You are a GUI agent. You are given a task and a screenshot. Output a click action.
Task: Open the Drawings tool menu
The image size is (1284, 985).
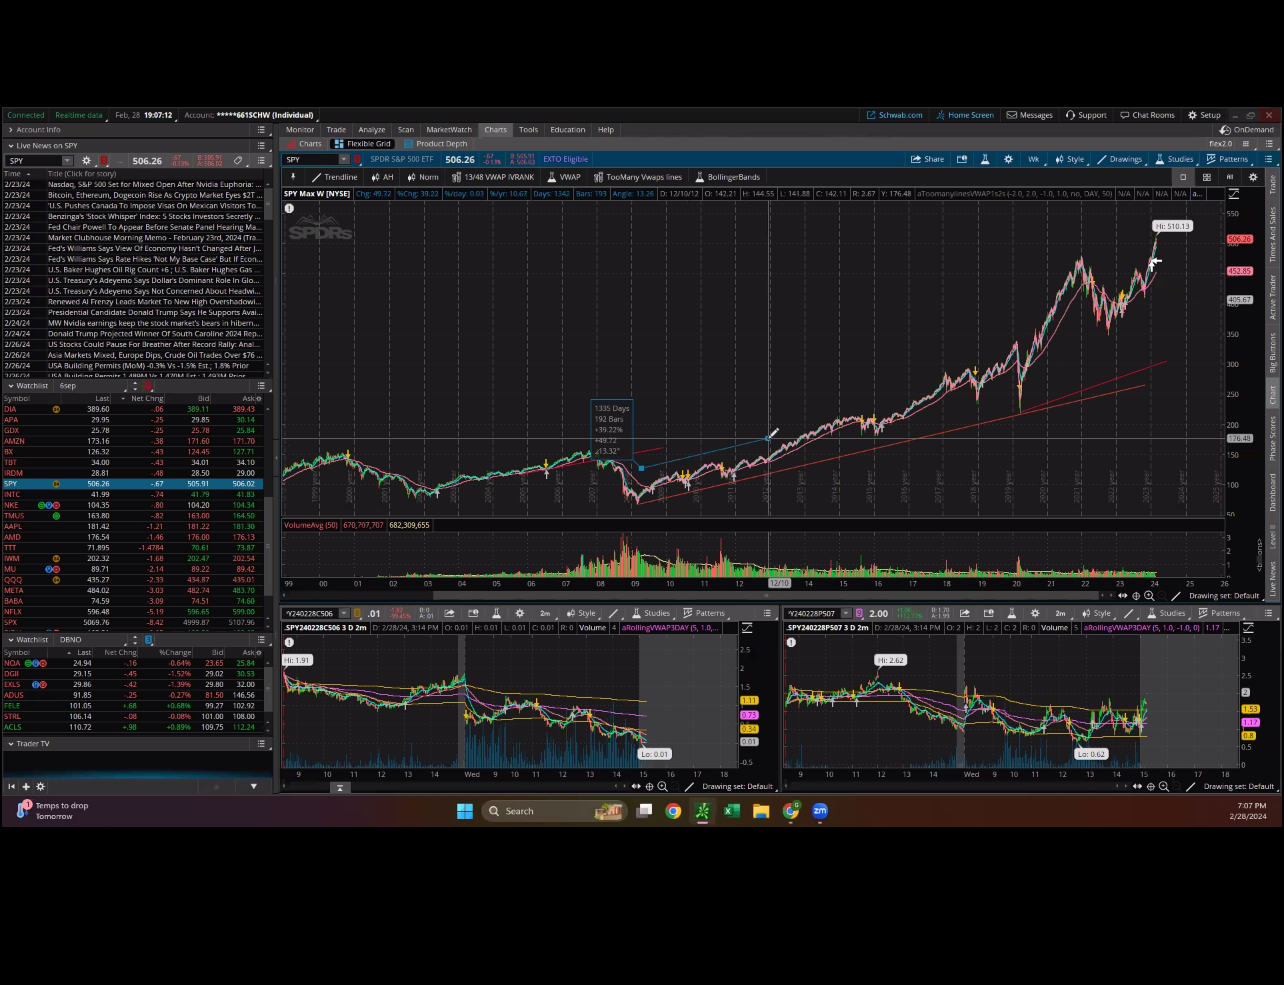point(1119,159)
